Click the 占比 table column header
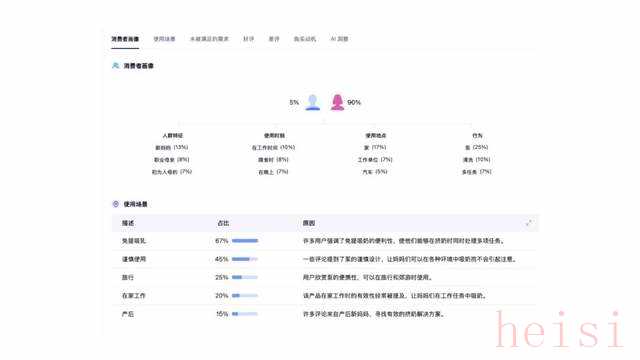This screenshot has height=360, width=640. click(x=223, y=223)
